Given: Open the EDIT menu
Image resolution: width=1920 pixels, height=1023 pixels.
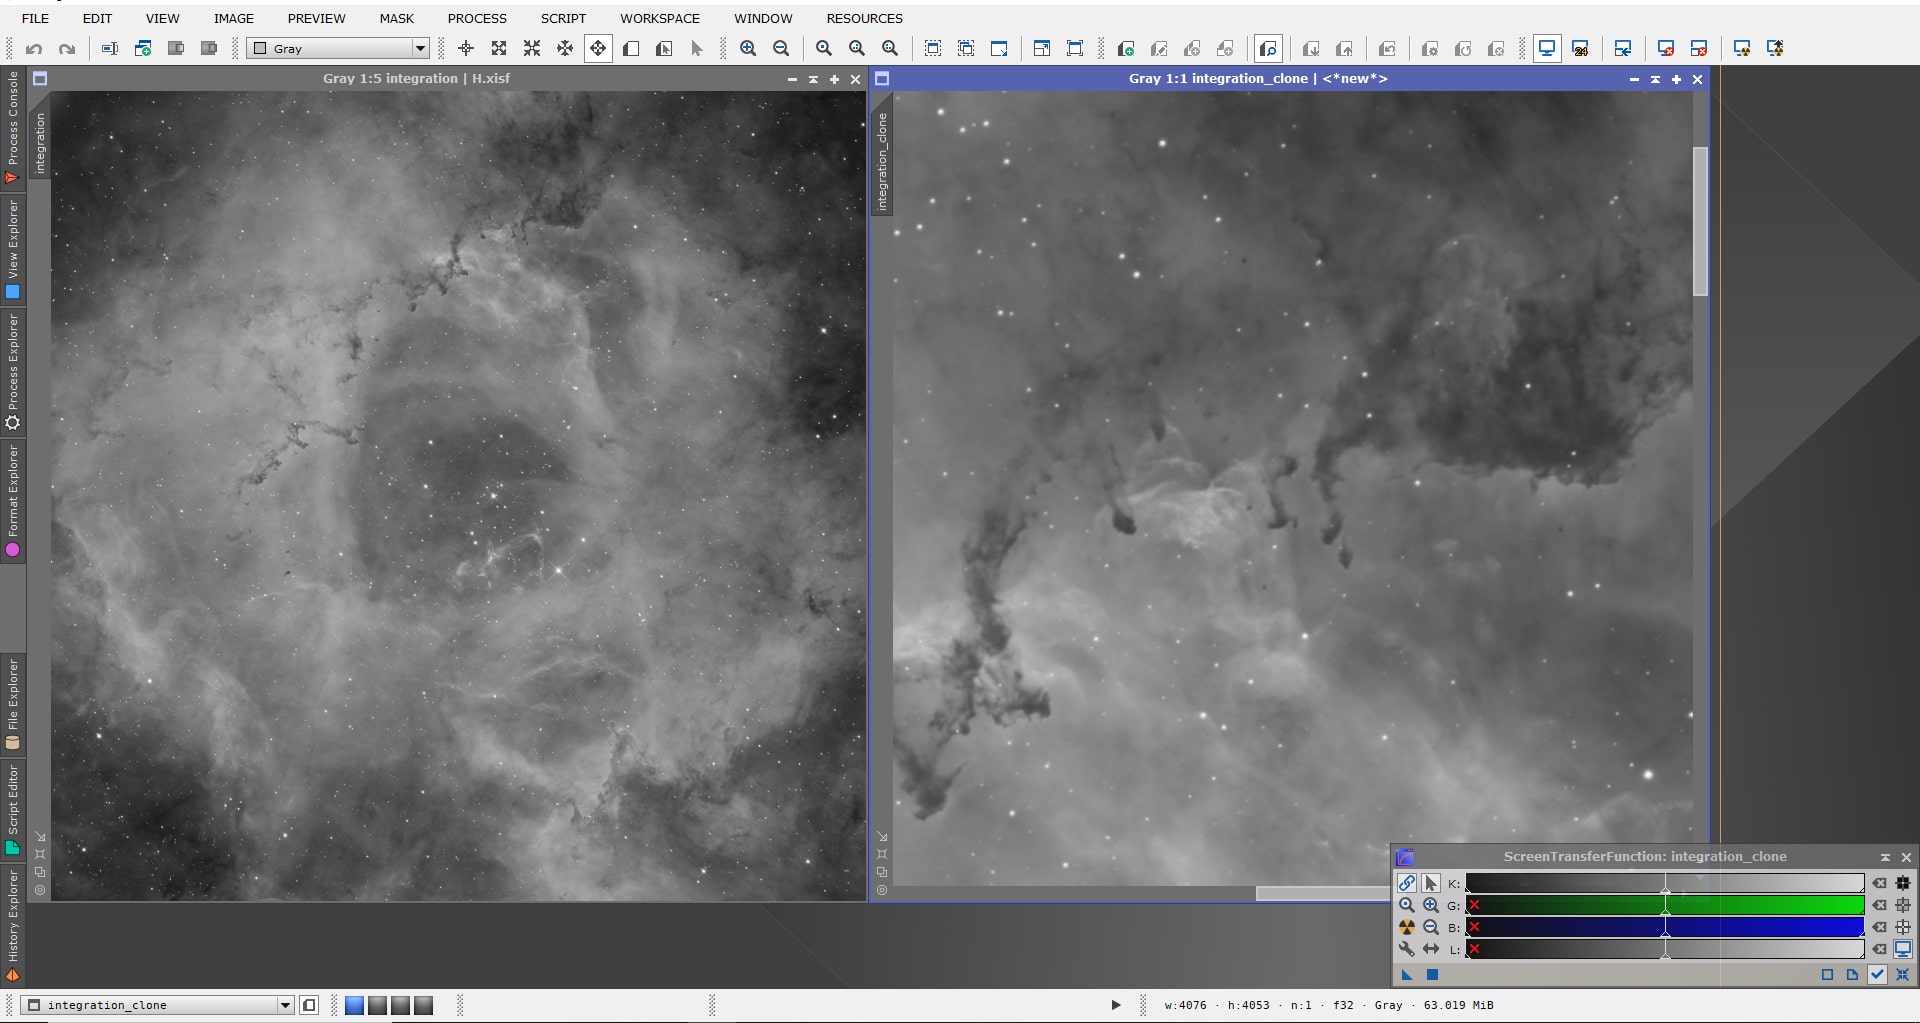Looking at the screenshot, I should 97,18.
